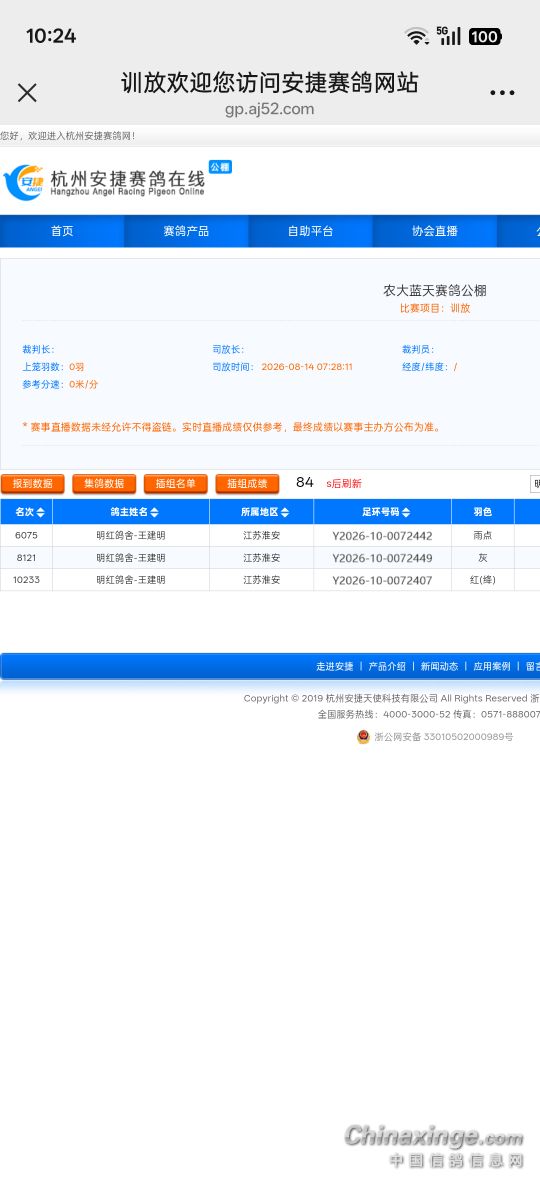The image size is (540, 1186).
Task: Tap the battery indicator showing 100
Action: coord(485,36)
